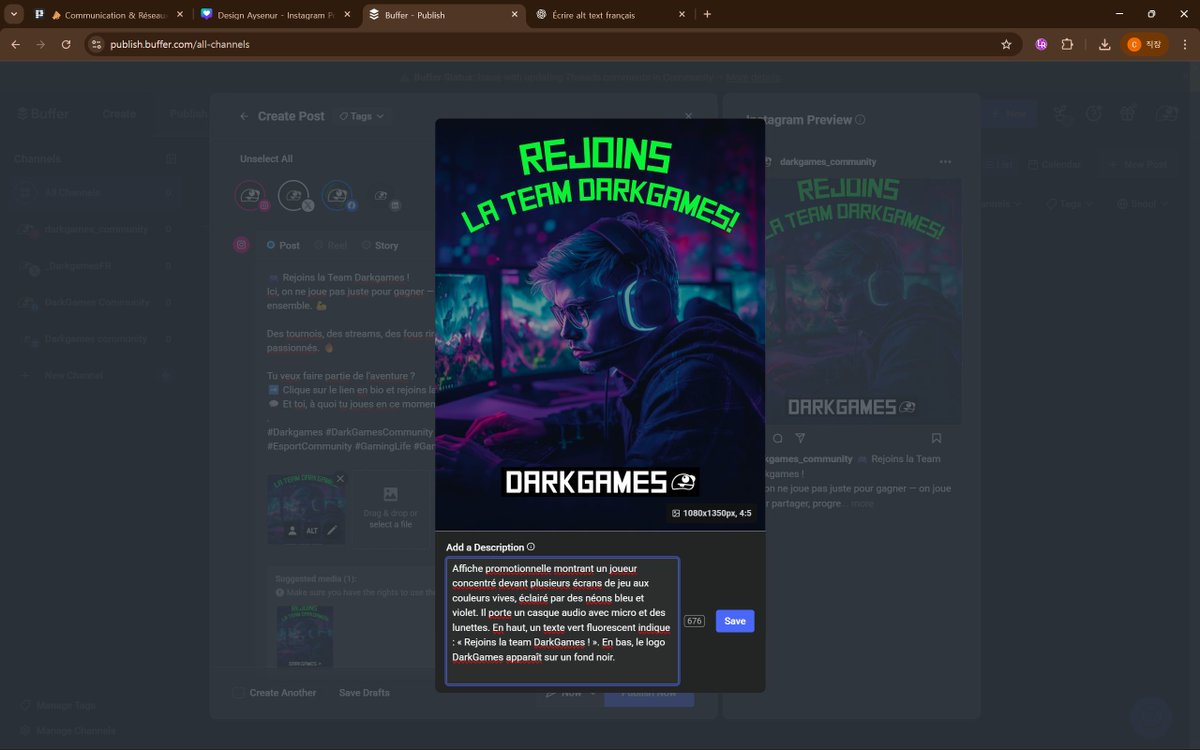
Task: Click the gift icon in header
Action: [1128, 114]
